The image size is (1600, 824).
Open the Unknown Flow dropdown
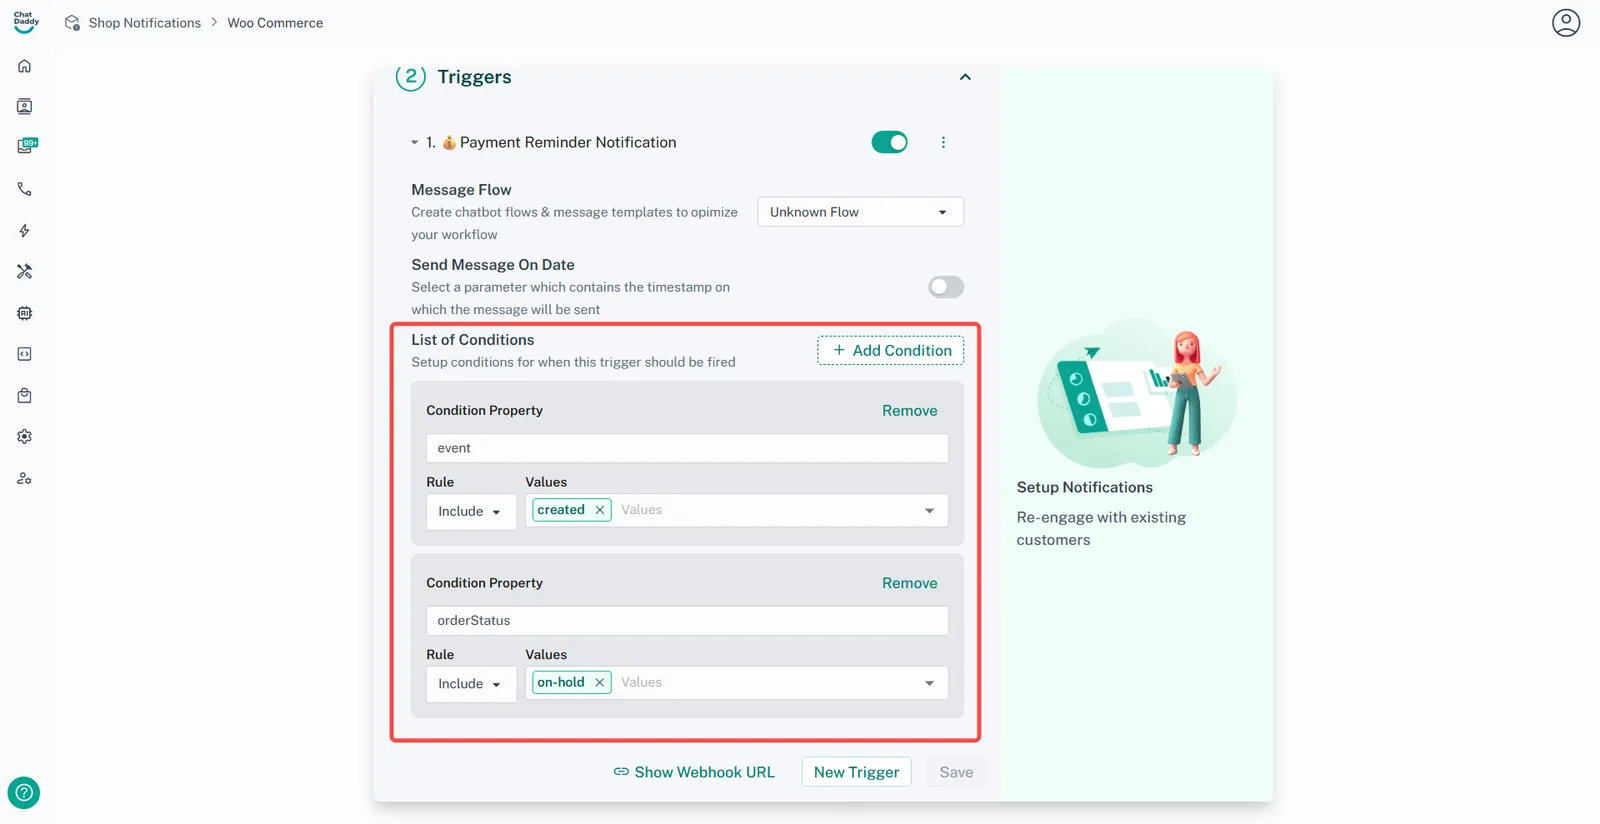coord(859,212)
